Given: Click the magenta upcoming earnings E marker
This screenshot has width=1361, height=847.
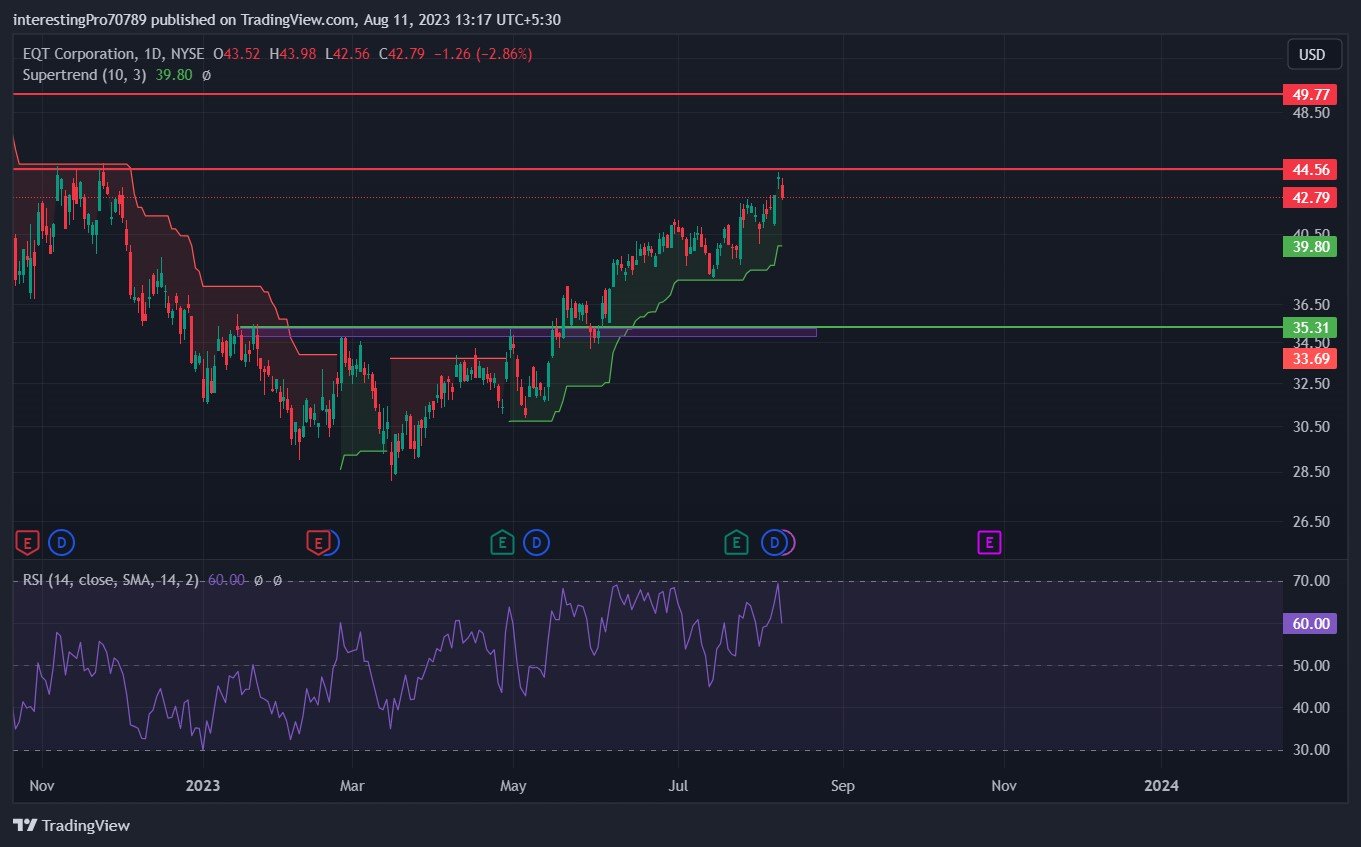Looking at the screenshot, I should pyautogui.click(x=989, y=543).
